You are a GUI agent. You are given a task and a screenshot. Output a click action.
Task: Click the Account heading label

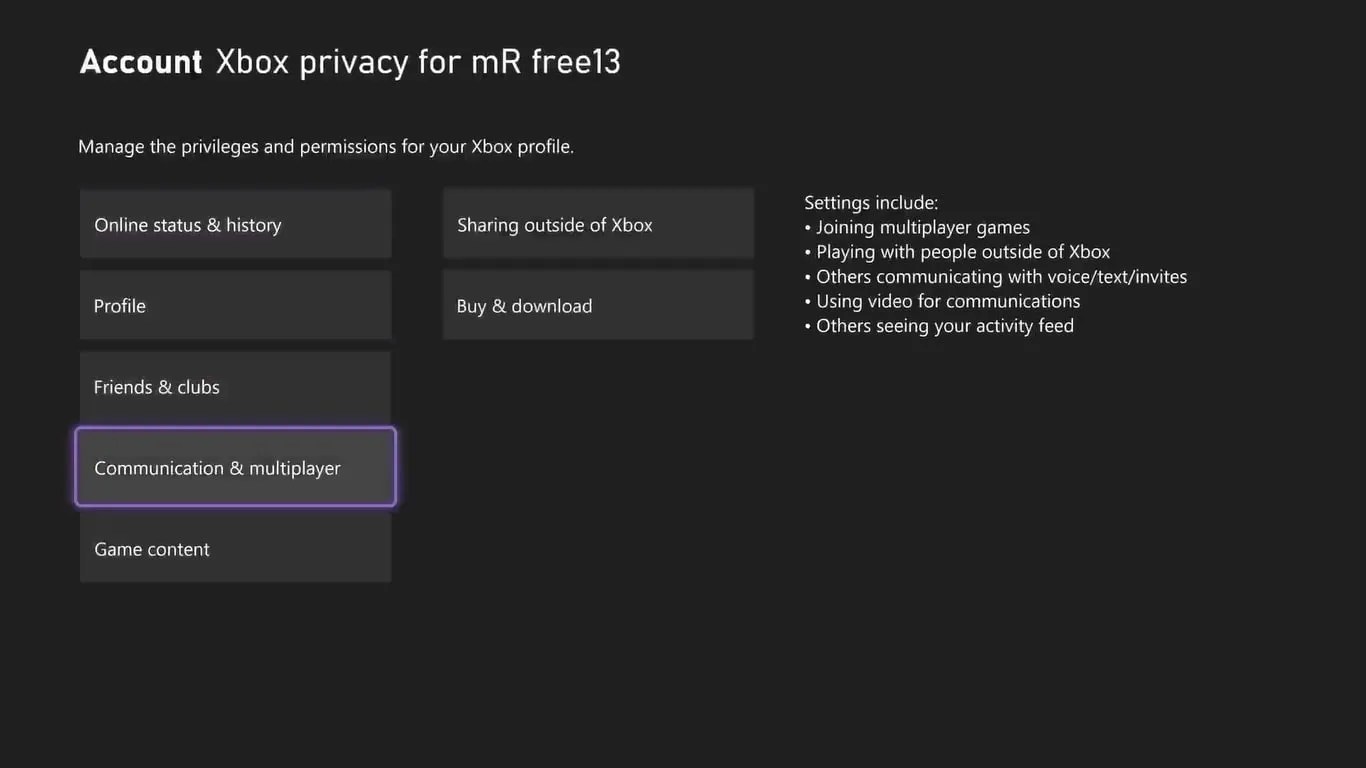pos(140,61)
